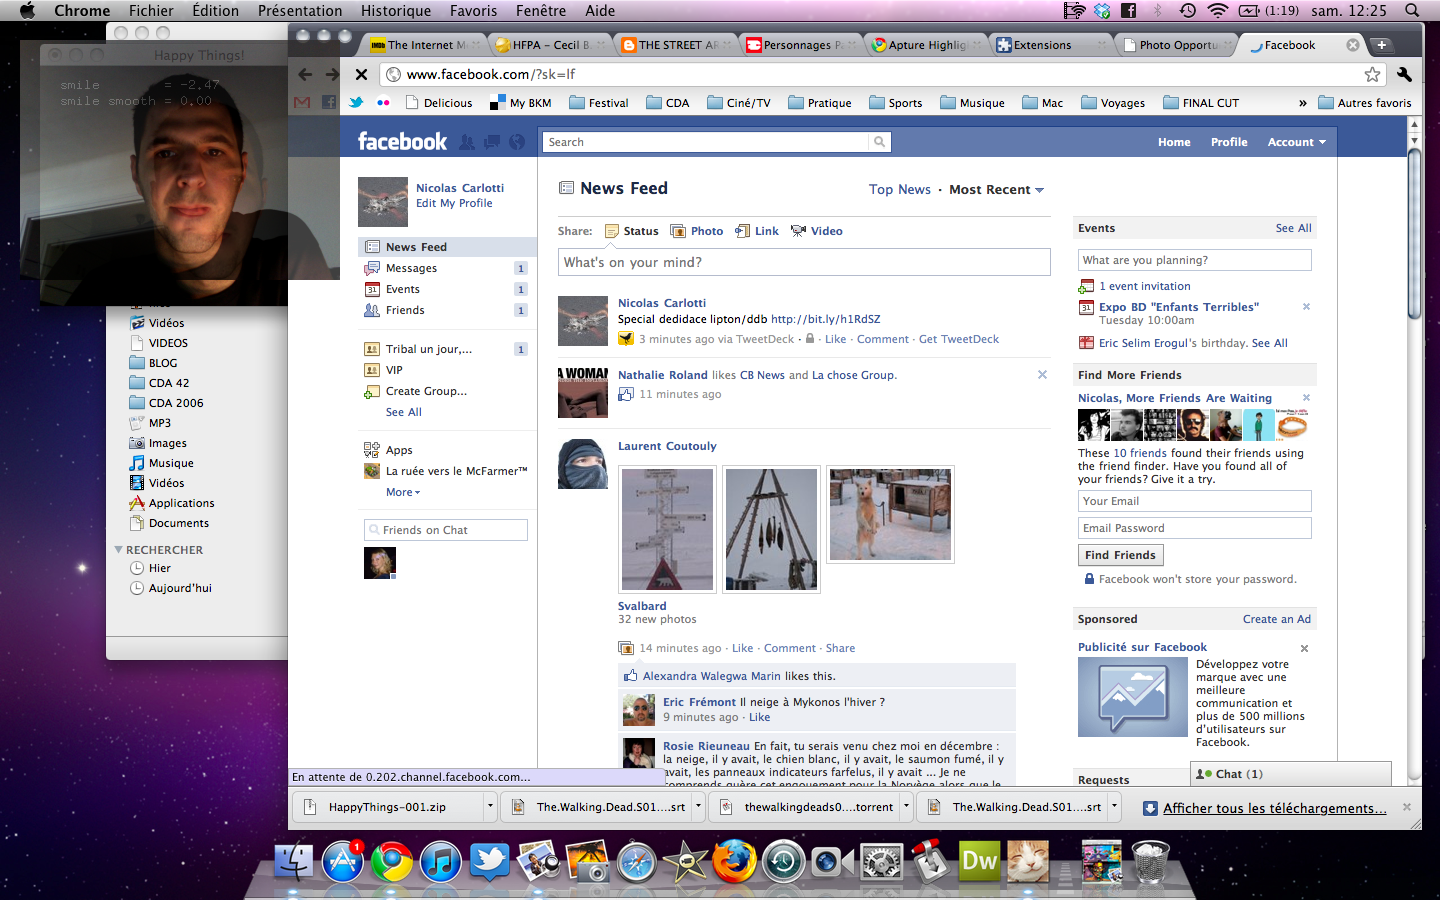Click the What's on your mind field
This screenshot has width=1440, height=900.
[803, 262]
